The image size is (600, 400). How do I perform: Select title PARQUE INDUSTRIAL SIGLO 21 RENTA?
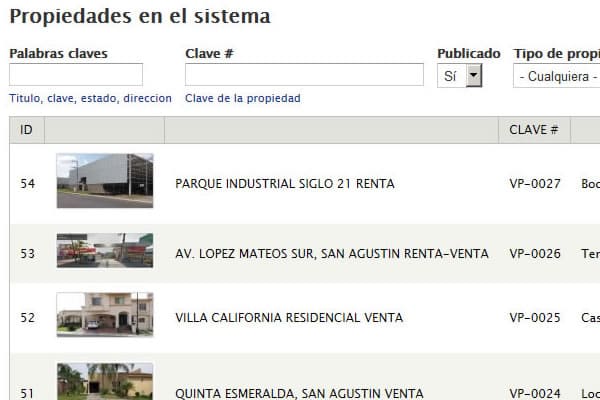click(x=285, y=184)
